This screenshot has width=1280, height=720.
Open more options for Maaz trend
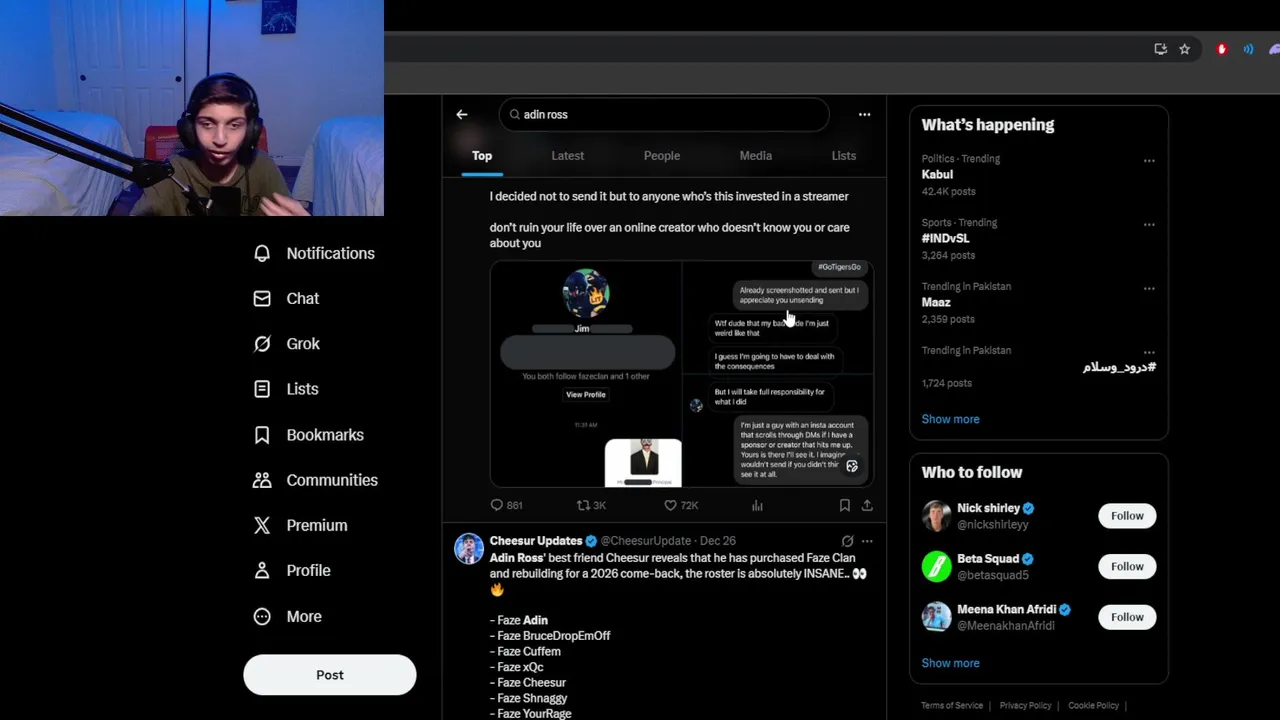coord(1149,288)
